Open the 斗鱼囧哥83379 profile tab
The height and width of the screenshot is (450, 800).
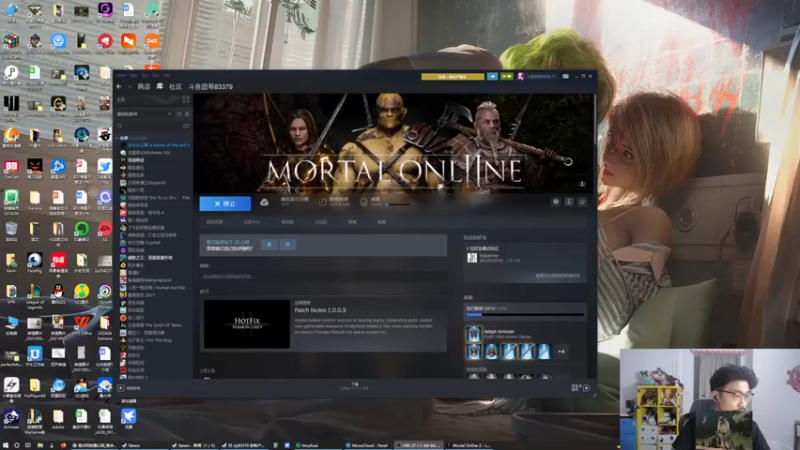[x=211, y=87]
